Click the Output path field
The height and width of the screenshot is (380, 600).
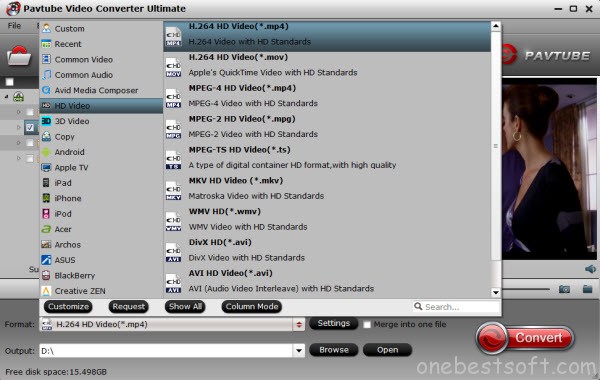coord(166,351)
